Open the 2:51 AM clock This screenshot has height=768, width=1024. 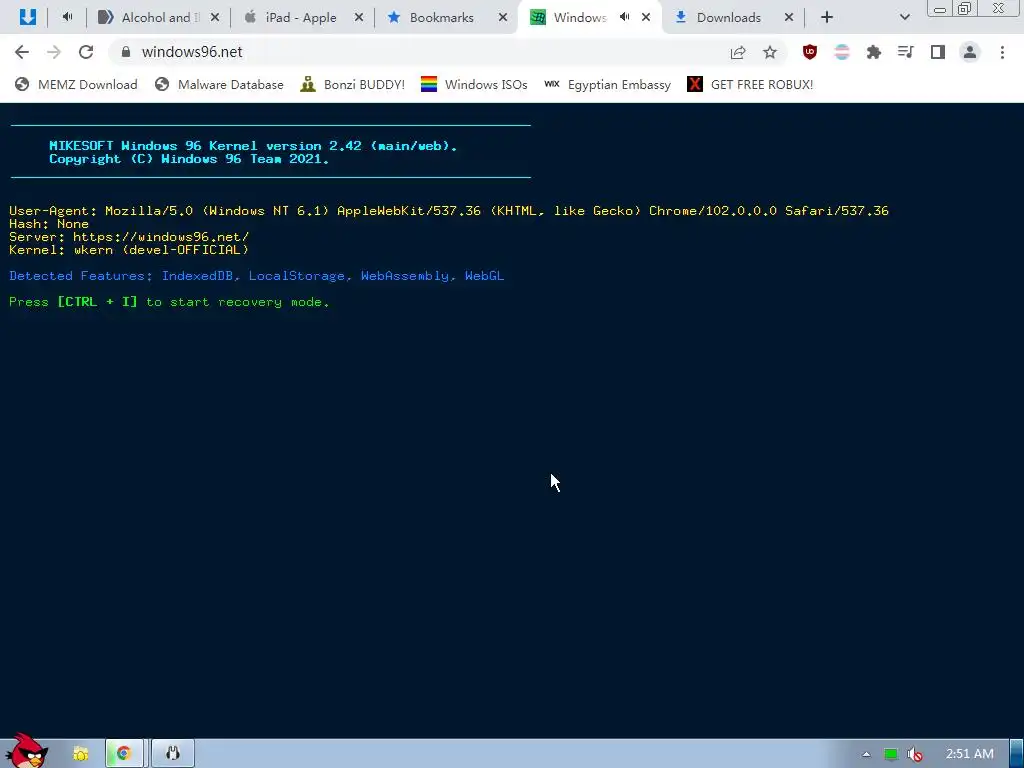[x=970, y=754]
